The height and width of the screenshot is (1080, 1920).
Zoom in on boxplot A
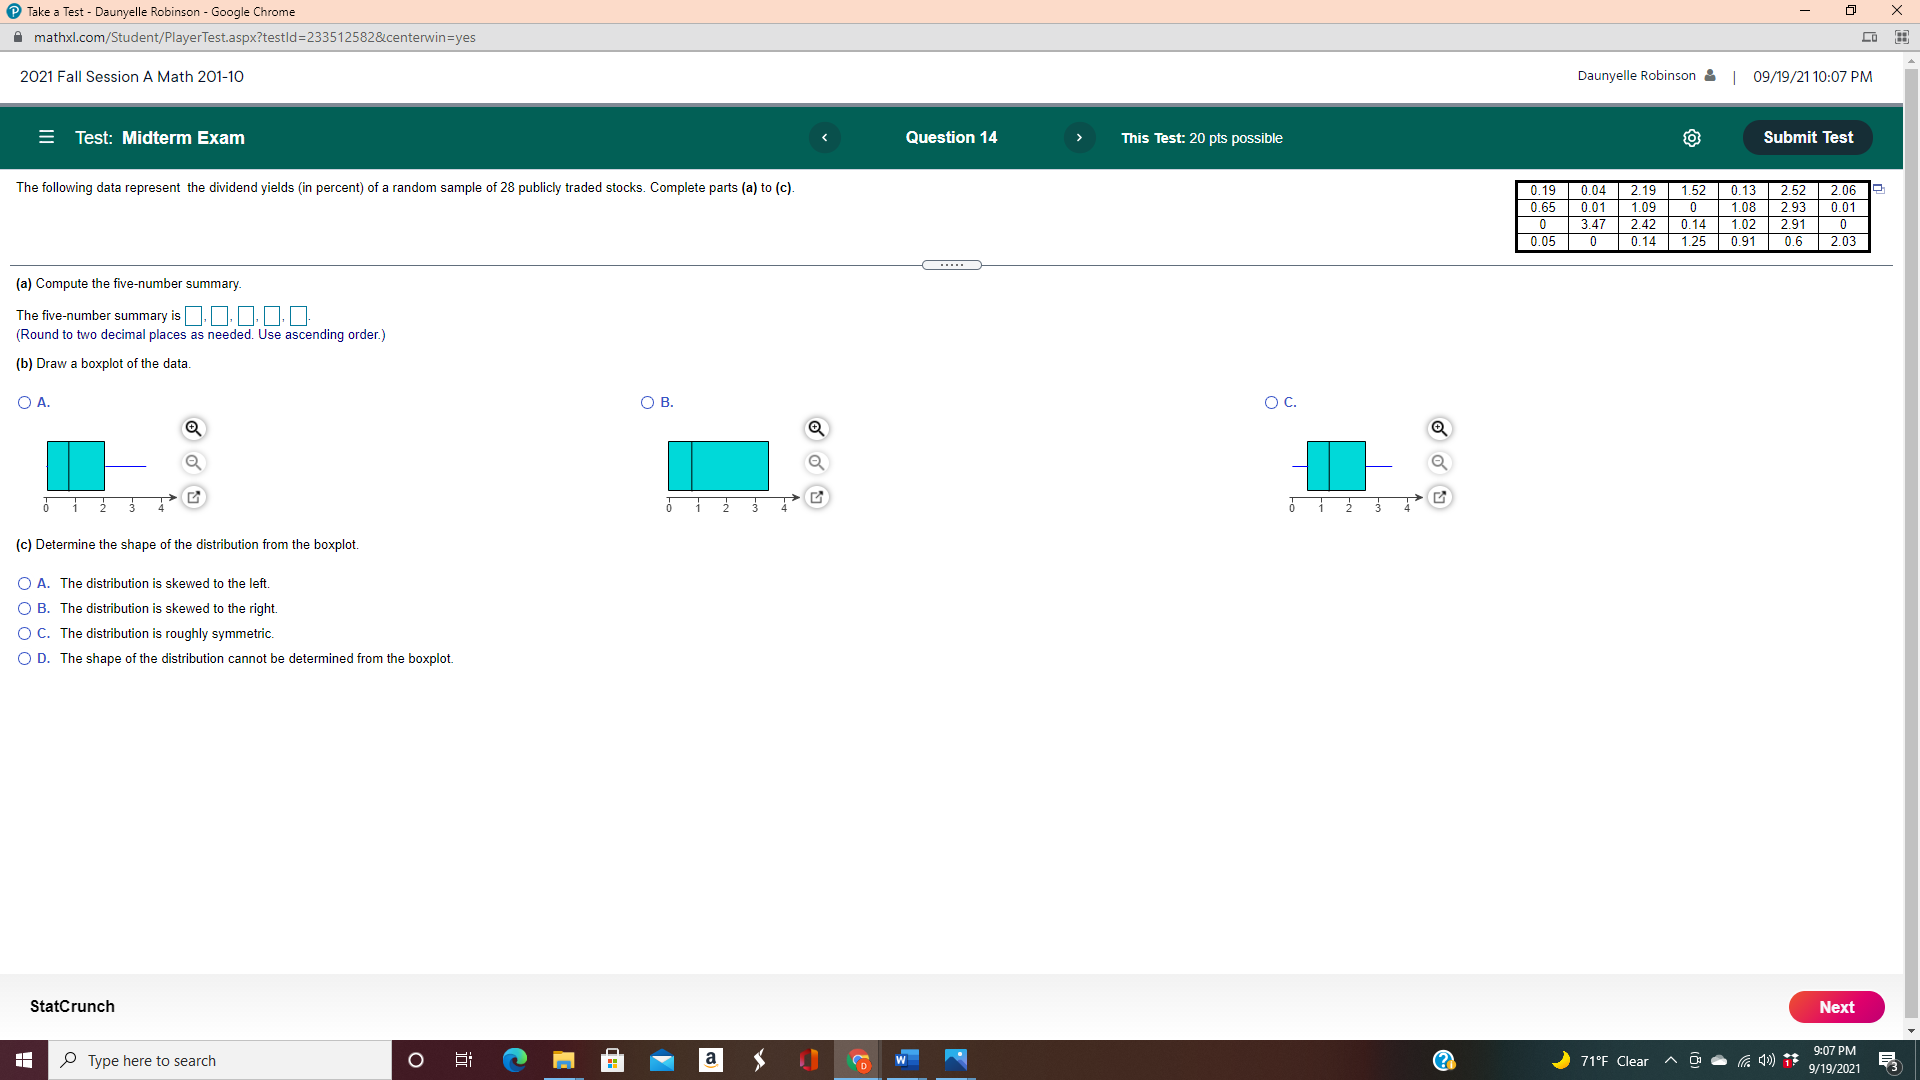[193, 428]
